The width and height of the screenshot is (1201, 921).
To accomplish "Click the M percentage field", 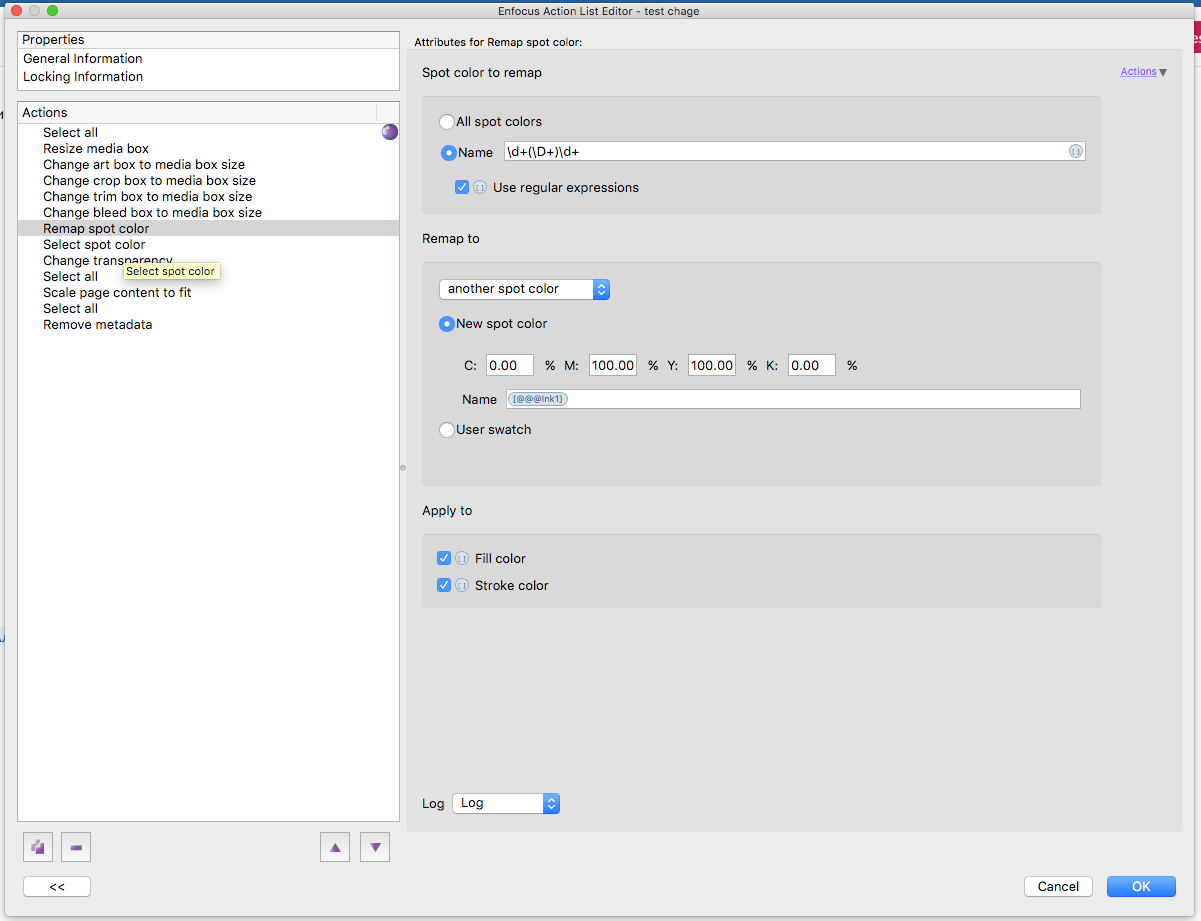I will click(613, 365).
